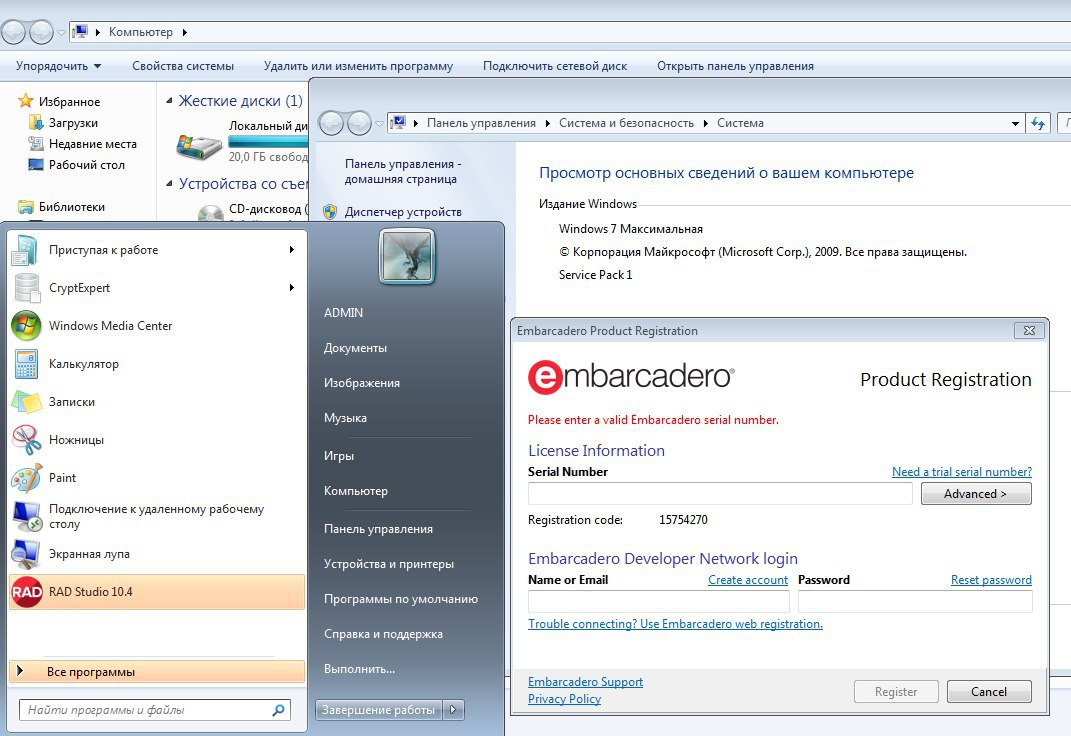Open Панель управления from Start menu
This screenshot has height=736, width=1071.
point(378,529)
